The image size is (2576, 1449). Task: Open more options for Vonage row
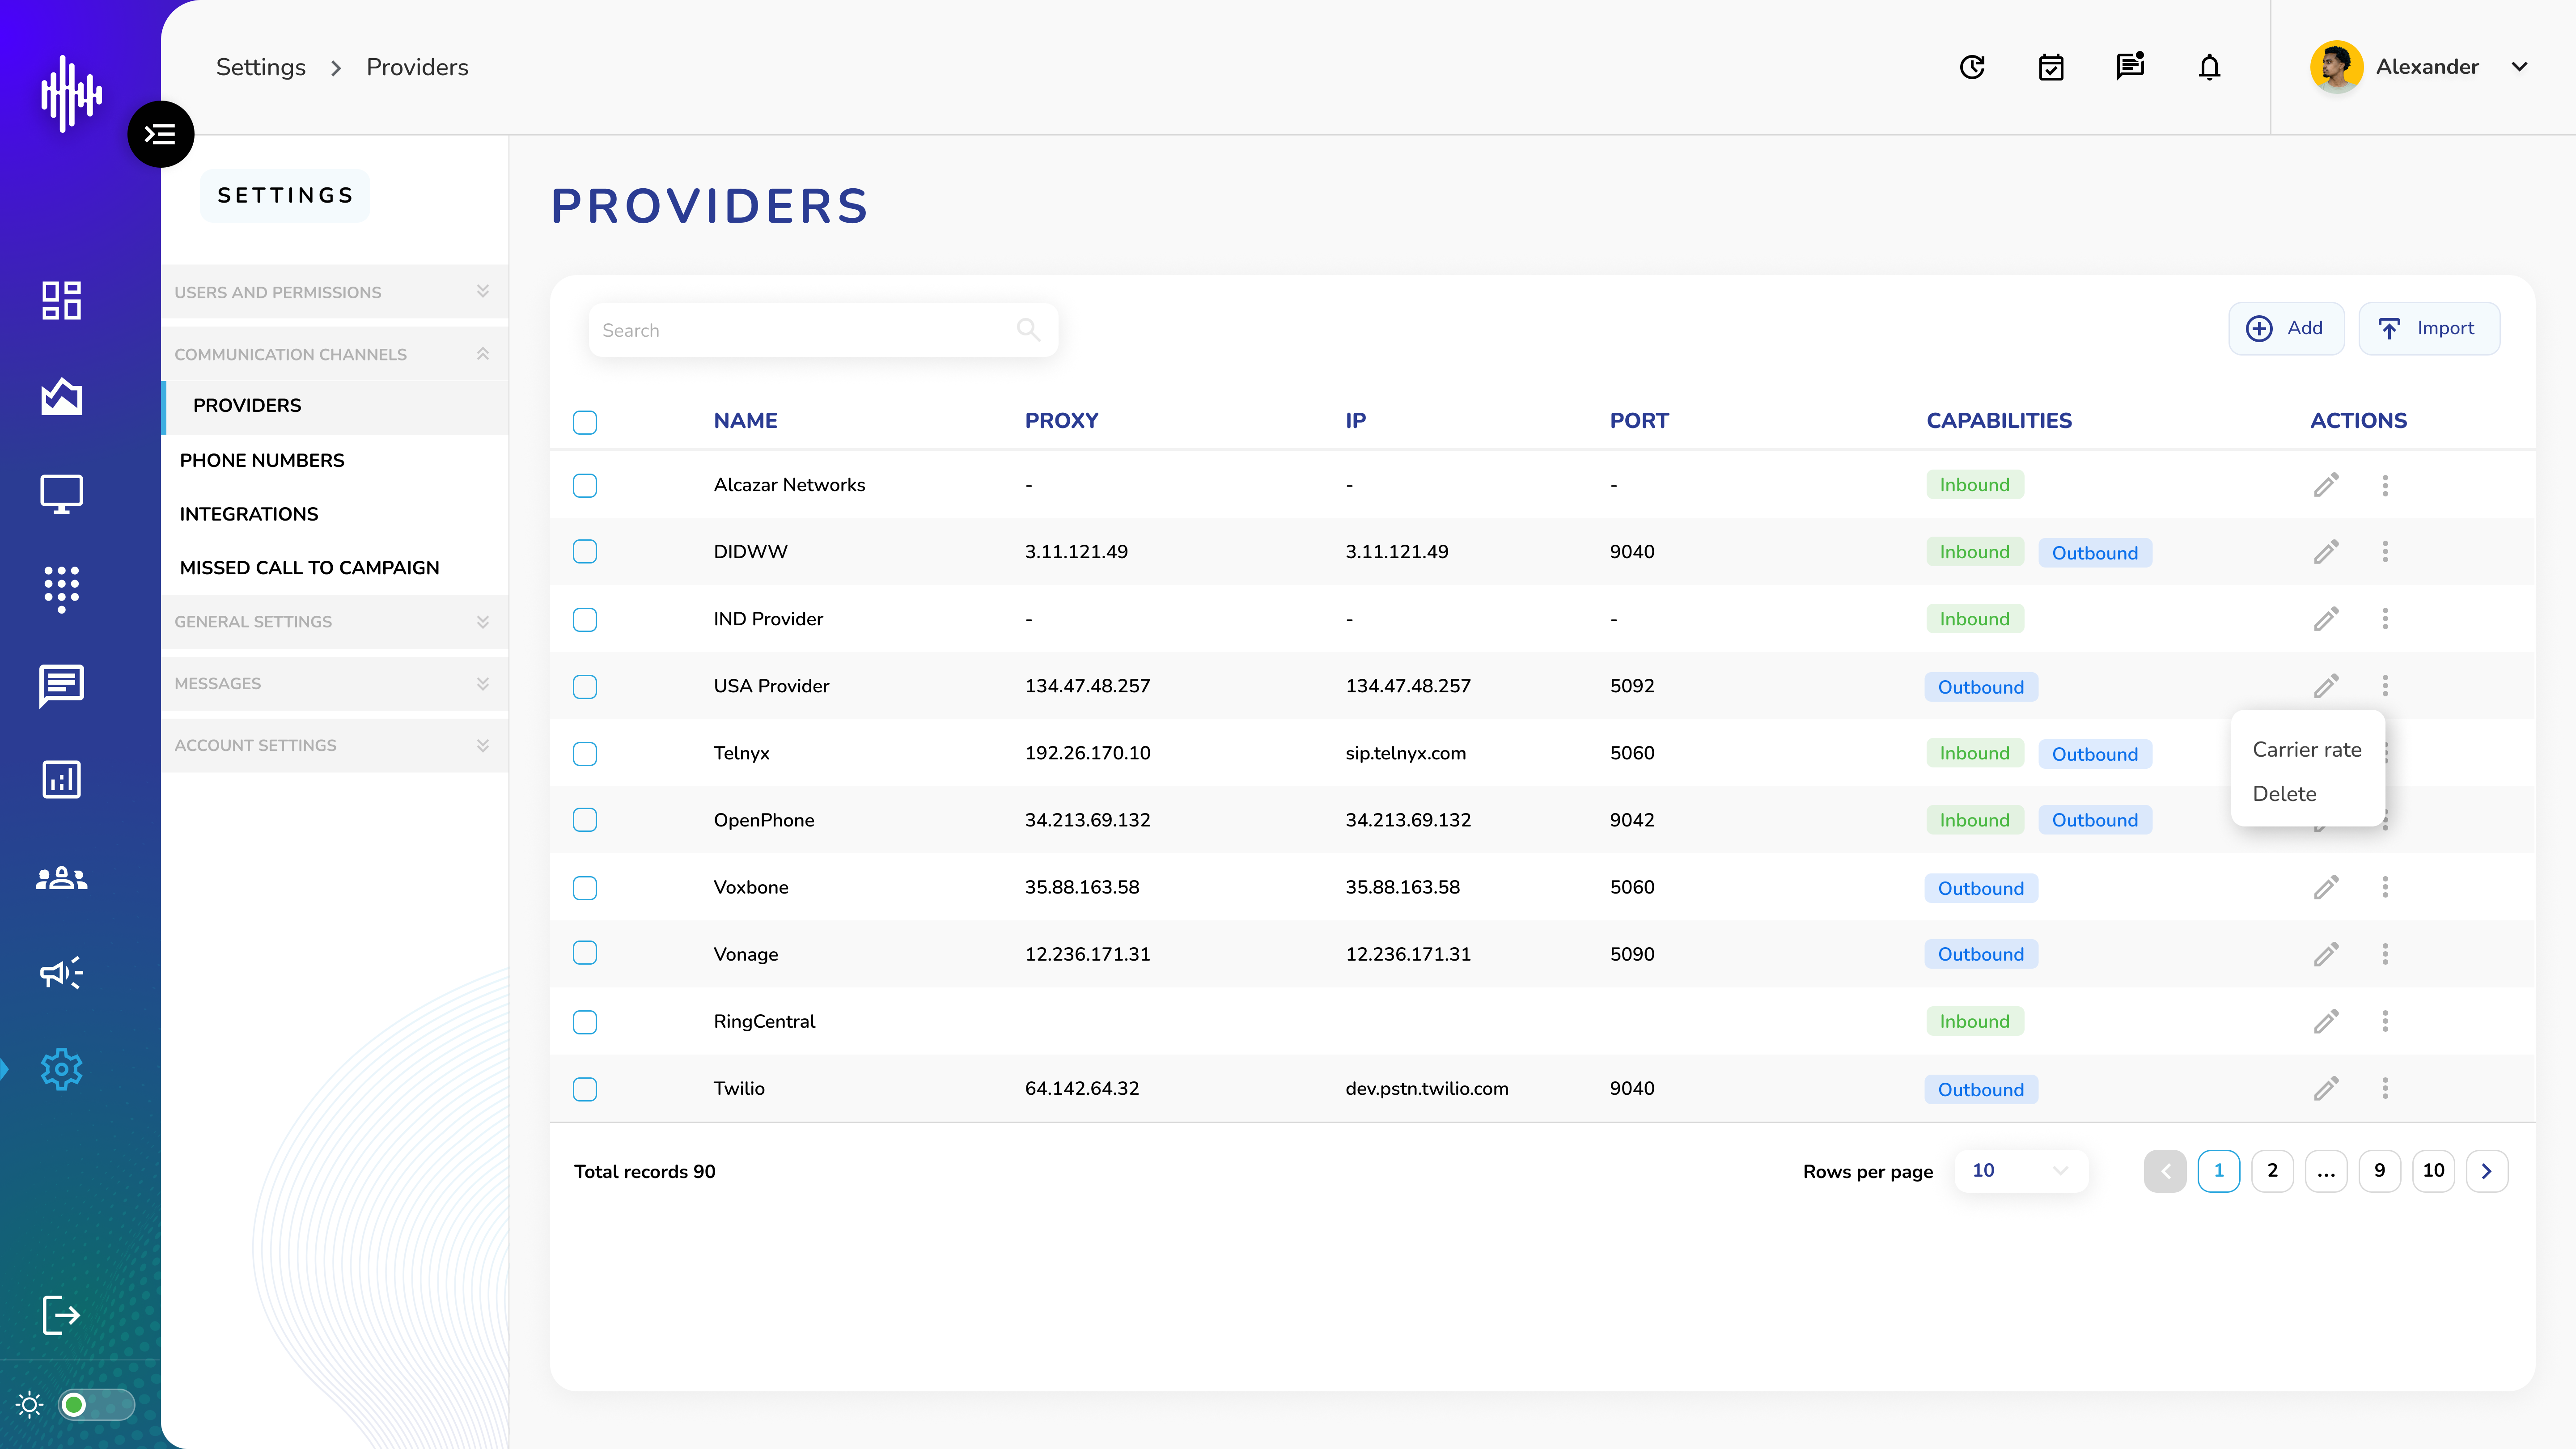[x=2385, y=954]
